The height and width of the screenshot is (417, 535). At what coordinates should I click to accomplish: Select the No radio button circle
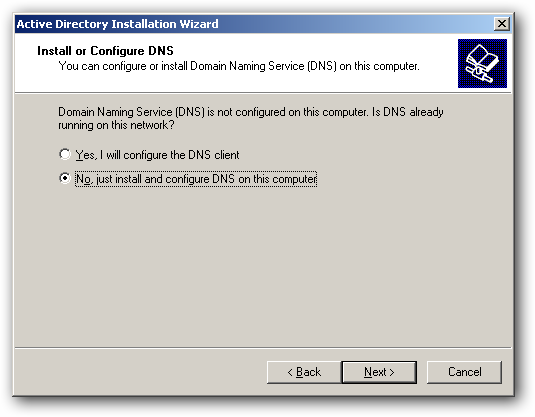(65, 178)
